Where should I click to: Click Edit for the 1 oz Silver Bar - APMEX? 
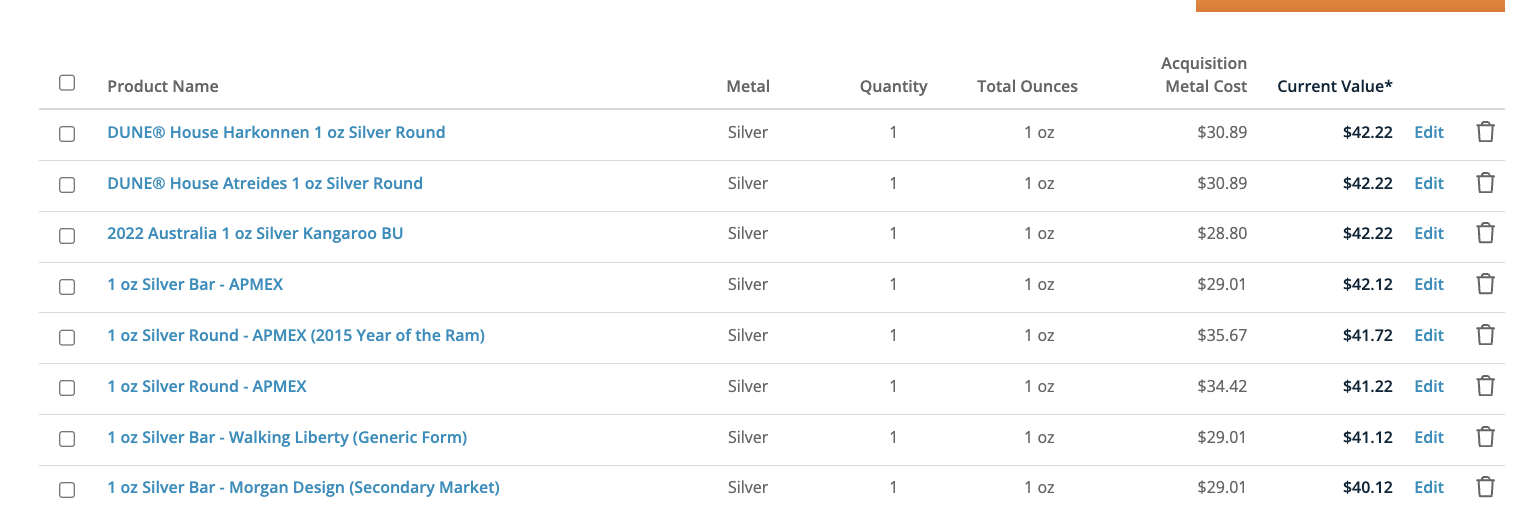pyautogui.click(x=1429, y=284)
